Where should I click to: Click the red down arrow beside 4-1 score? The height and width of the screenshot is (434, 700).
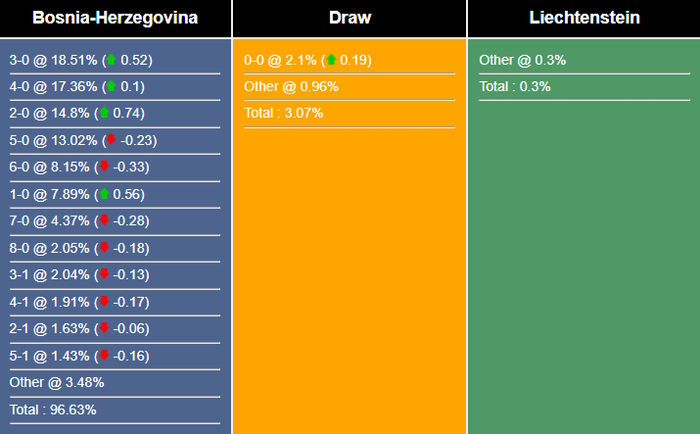103,302
